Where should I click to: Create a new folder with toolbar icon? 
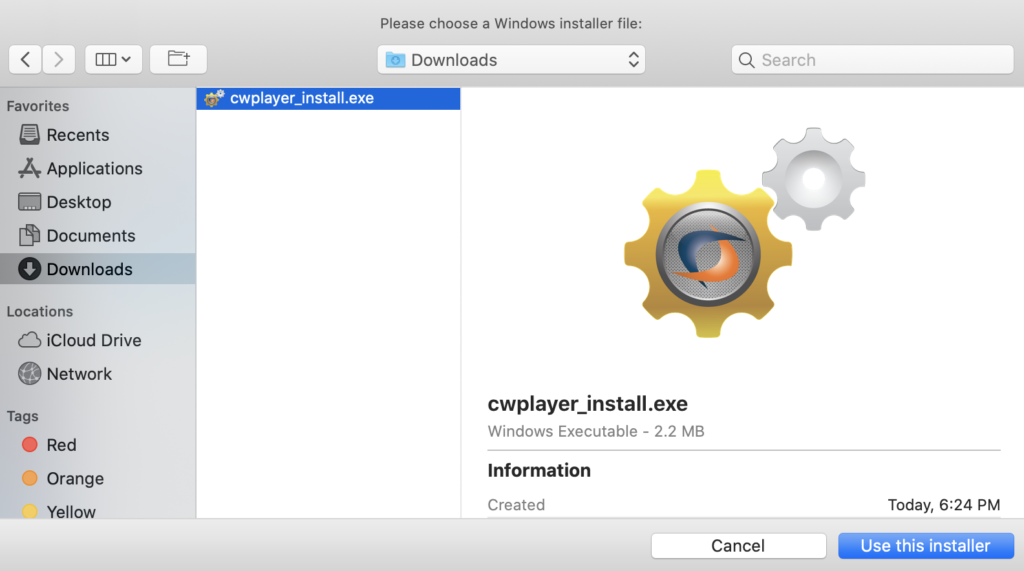[x=178, y=59]
